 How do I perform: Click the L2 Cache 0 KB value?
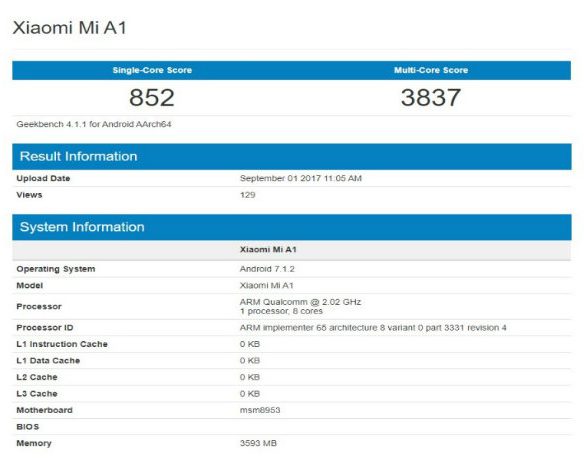(x=250, y=377)
